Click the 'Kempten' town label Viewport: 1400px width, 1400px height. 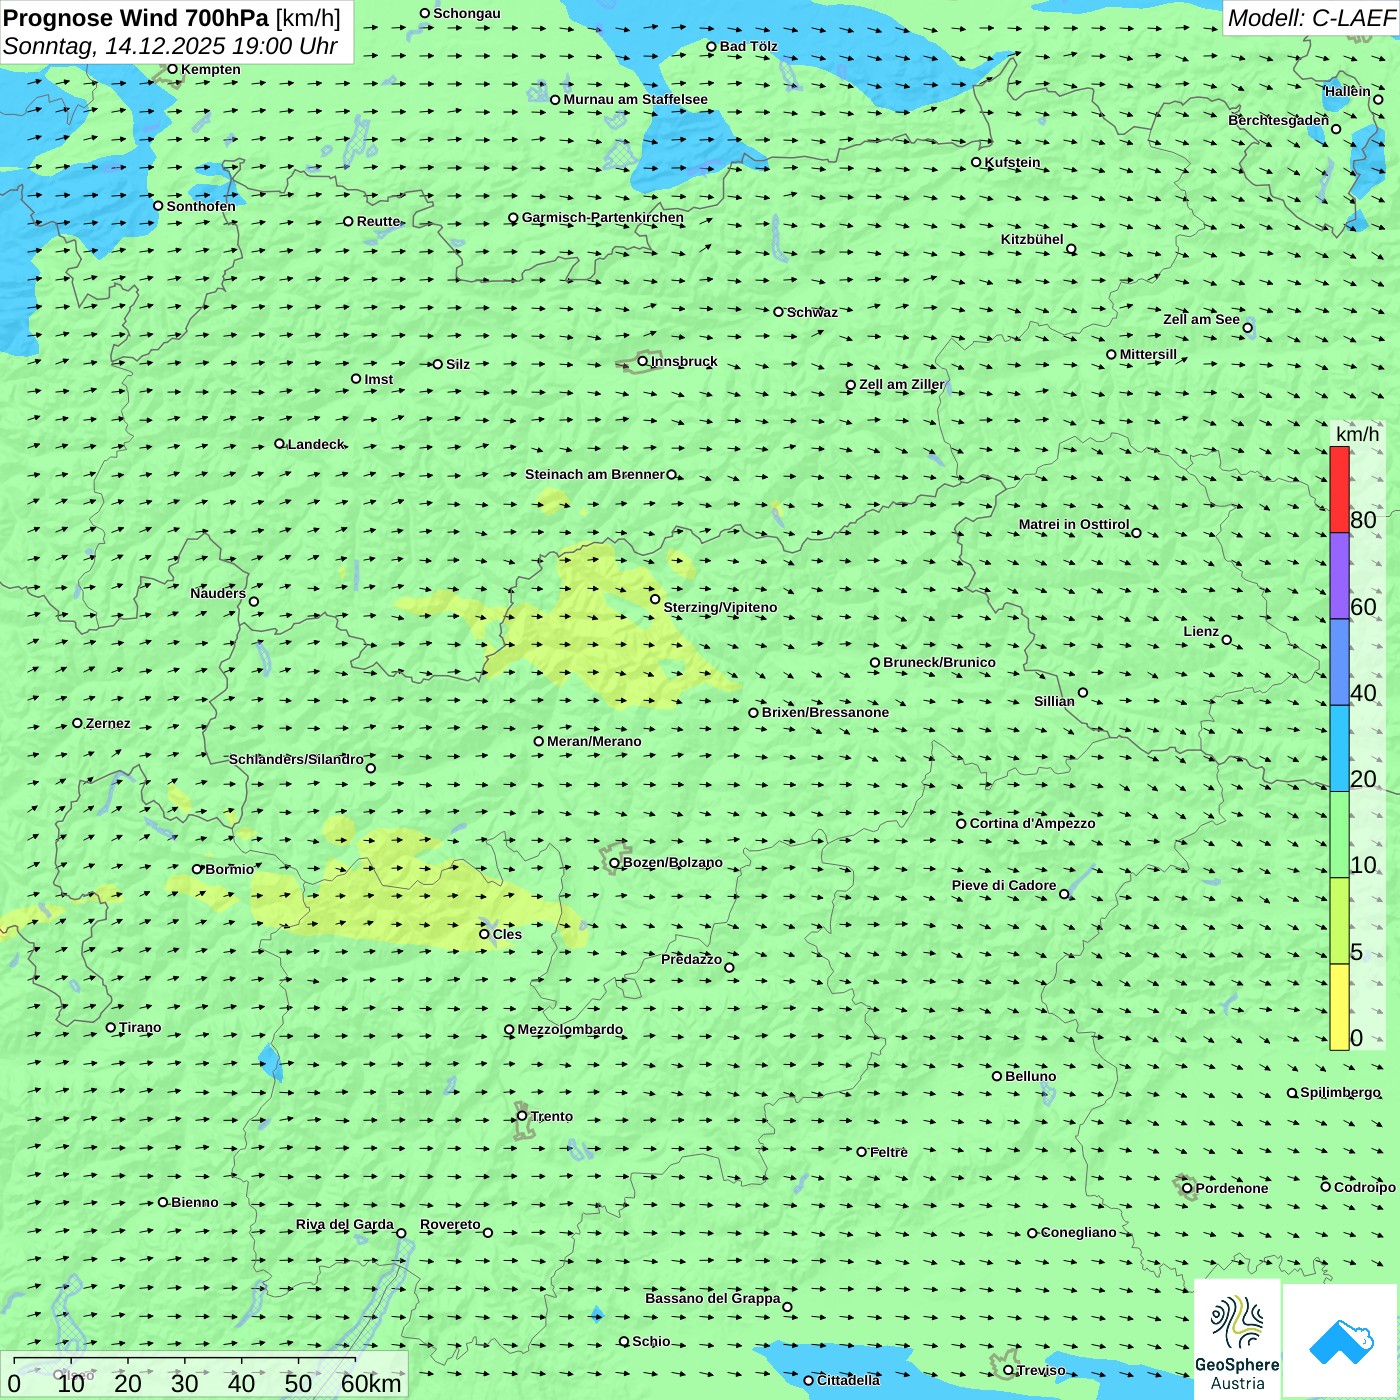(211, 69)
